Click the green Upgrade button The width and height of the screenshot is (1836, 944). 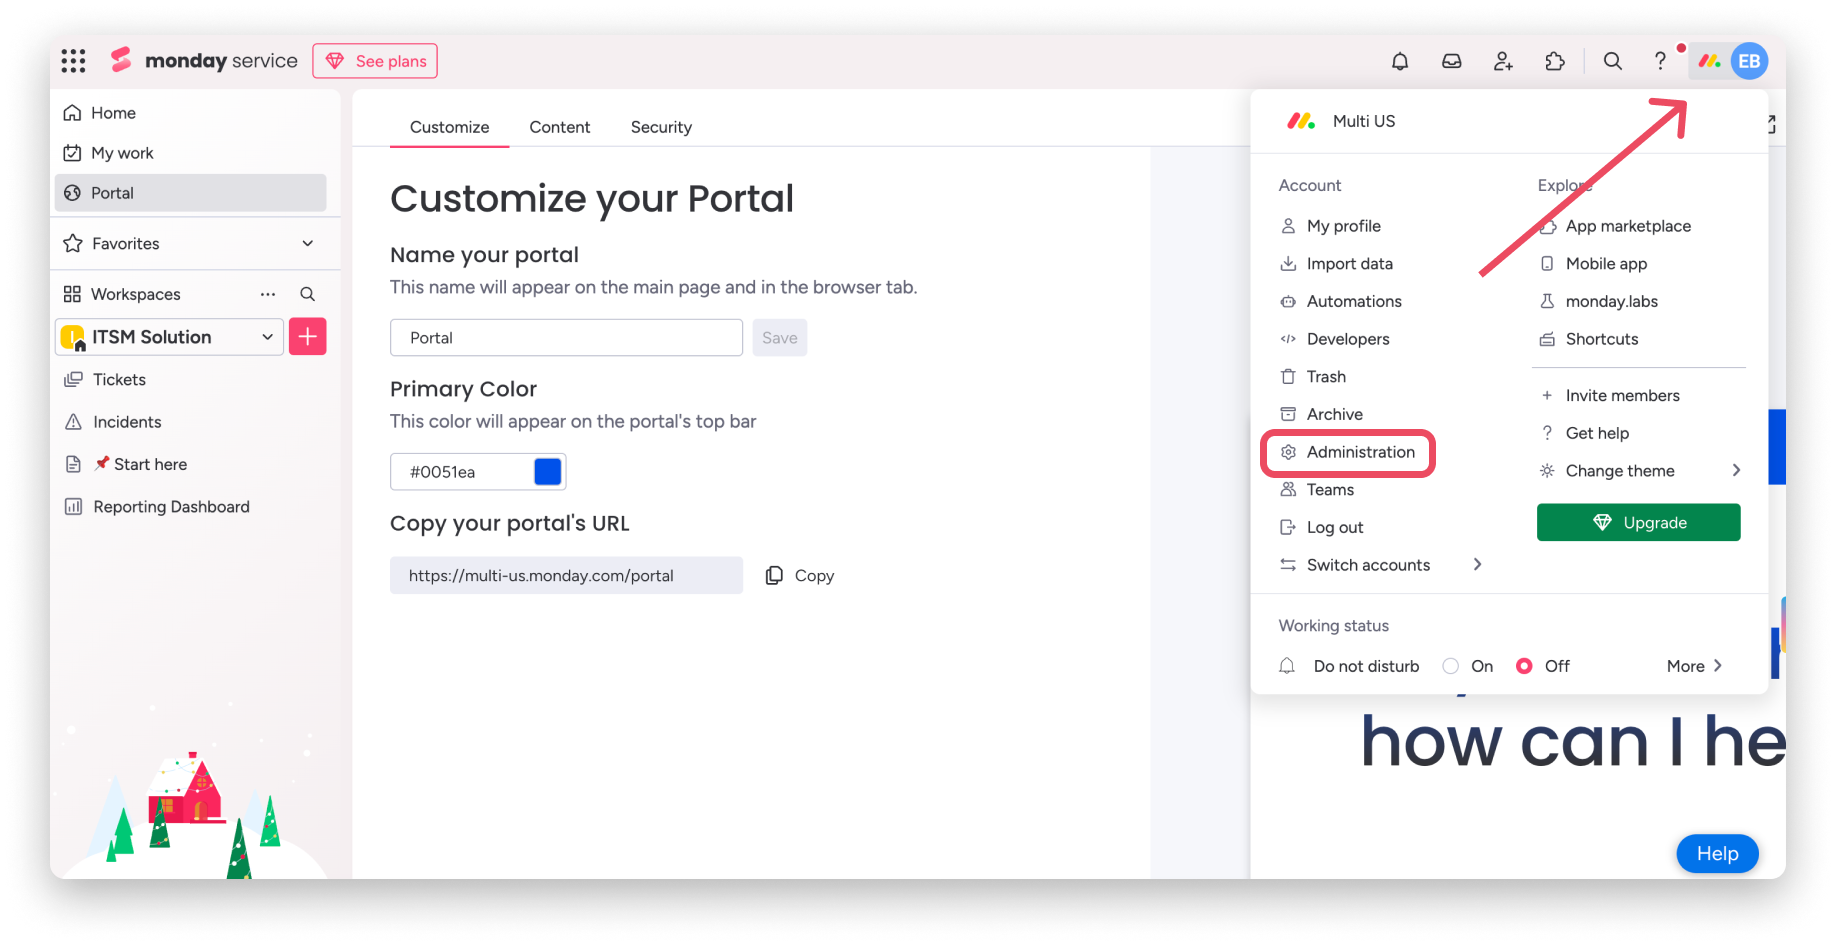coord(1638,522)
